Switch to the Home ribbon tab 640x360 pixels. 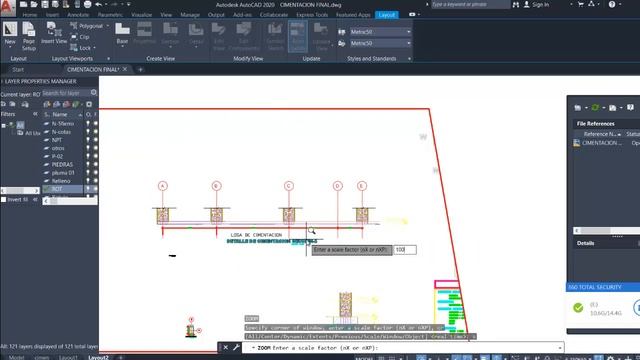tap(29, 15)
